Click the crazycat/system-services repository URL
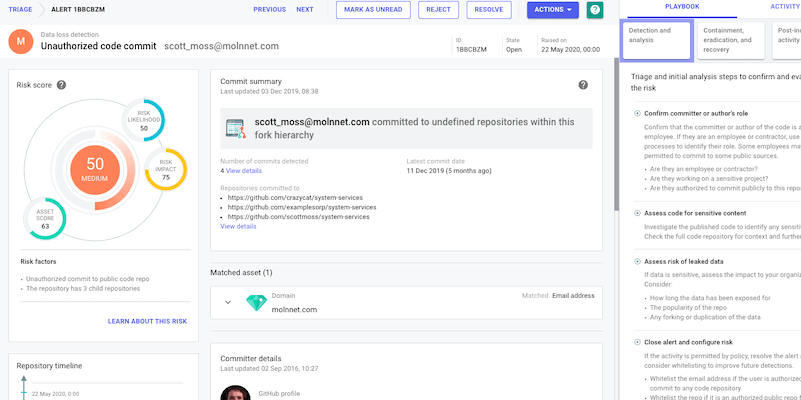The height and width of the screenshot is (400, 801). coord(295,198)
